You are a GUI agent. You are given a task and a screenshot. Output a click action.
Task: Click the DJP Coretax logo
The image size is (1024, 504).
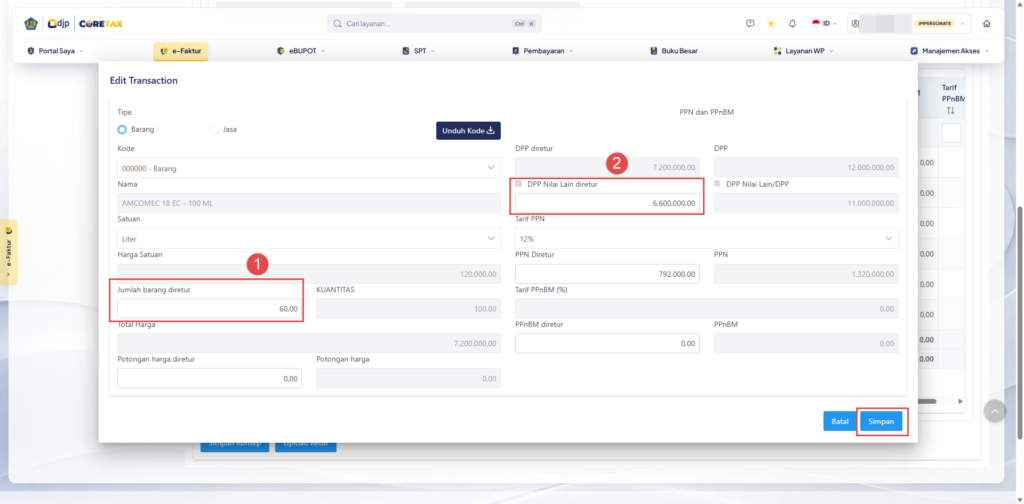(74, 24)
